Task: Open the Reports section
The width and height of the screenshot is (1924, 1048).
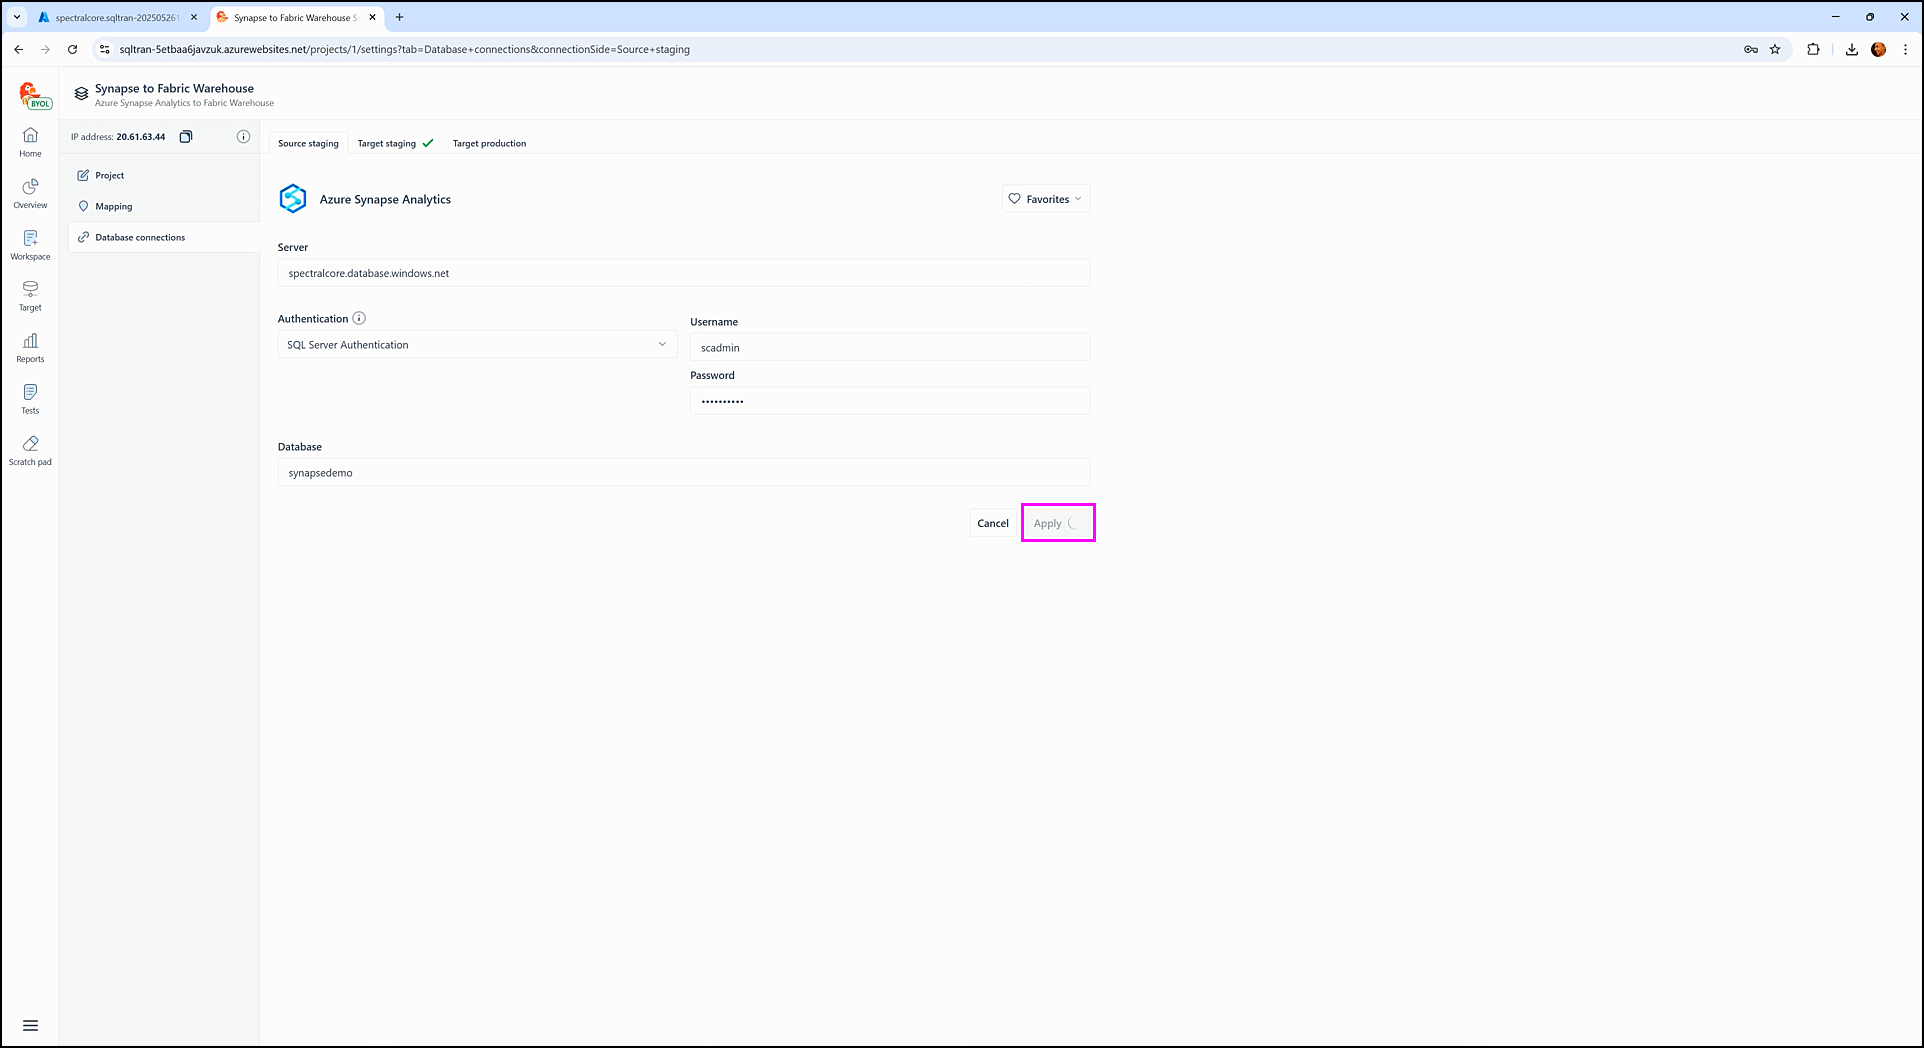Action: [x=30, y=347]
